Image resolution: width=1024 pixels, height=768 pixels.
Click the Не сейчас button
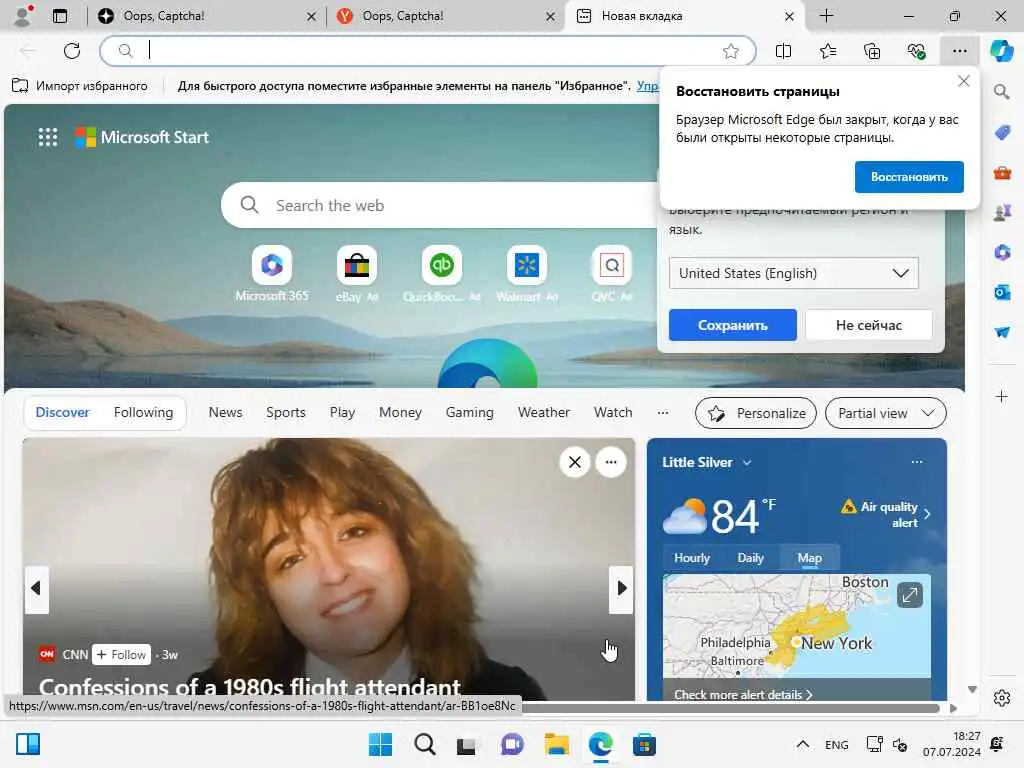869,325
